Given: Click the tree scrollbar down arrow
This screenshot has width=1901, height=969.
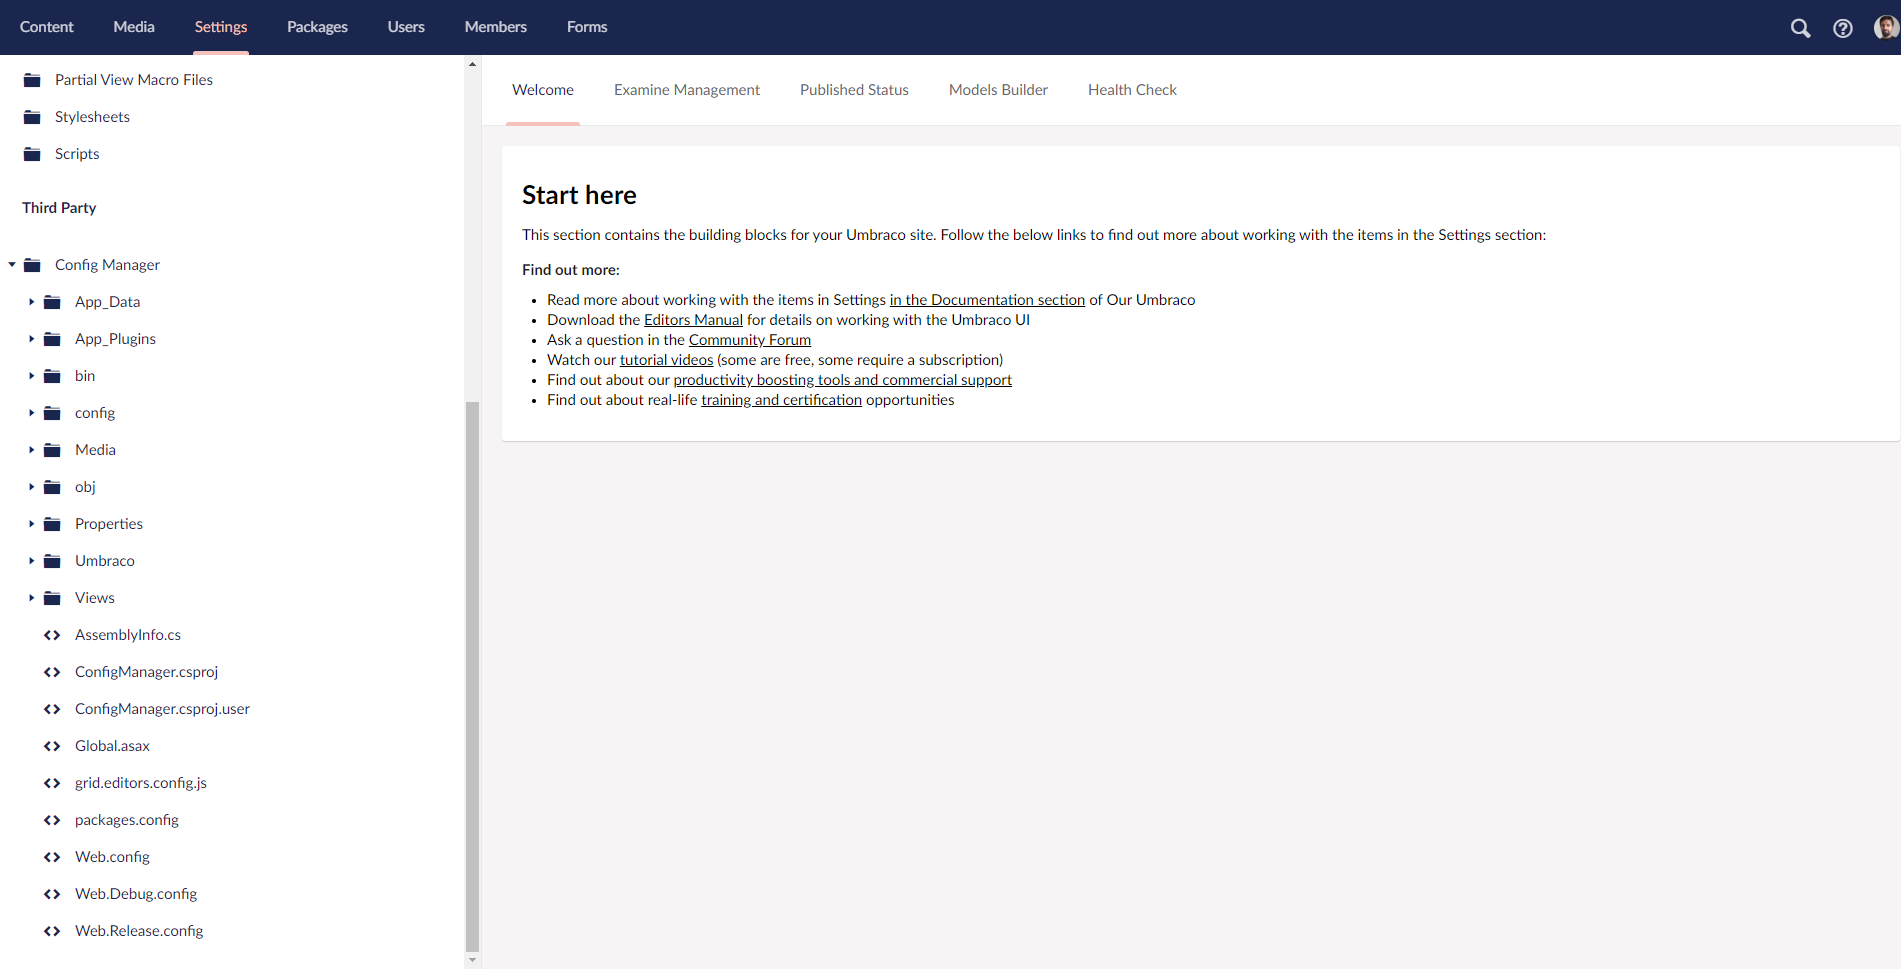Looking at the screenshot, I should (x=472, y=960).
